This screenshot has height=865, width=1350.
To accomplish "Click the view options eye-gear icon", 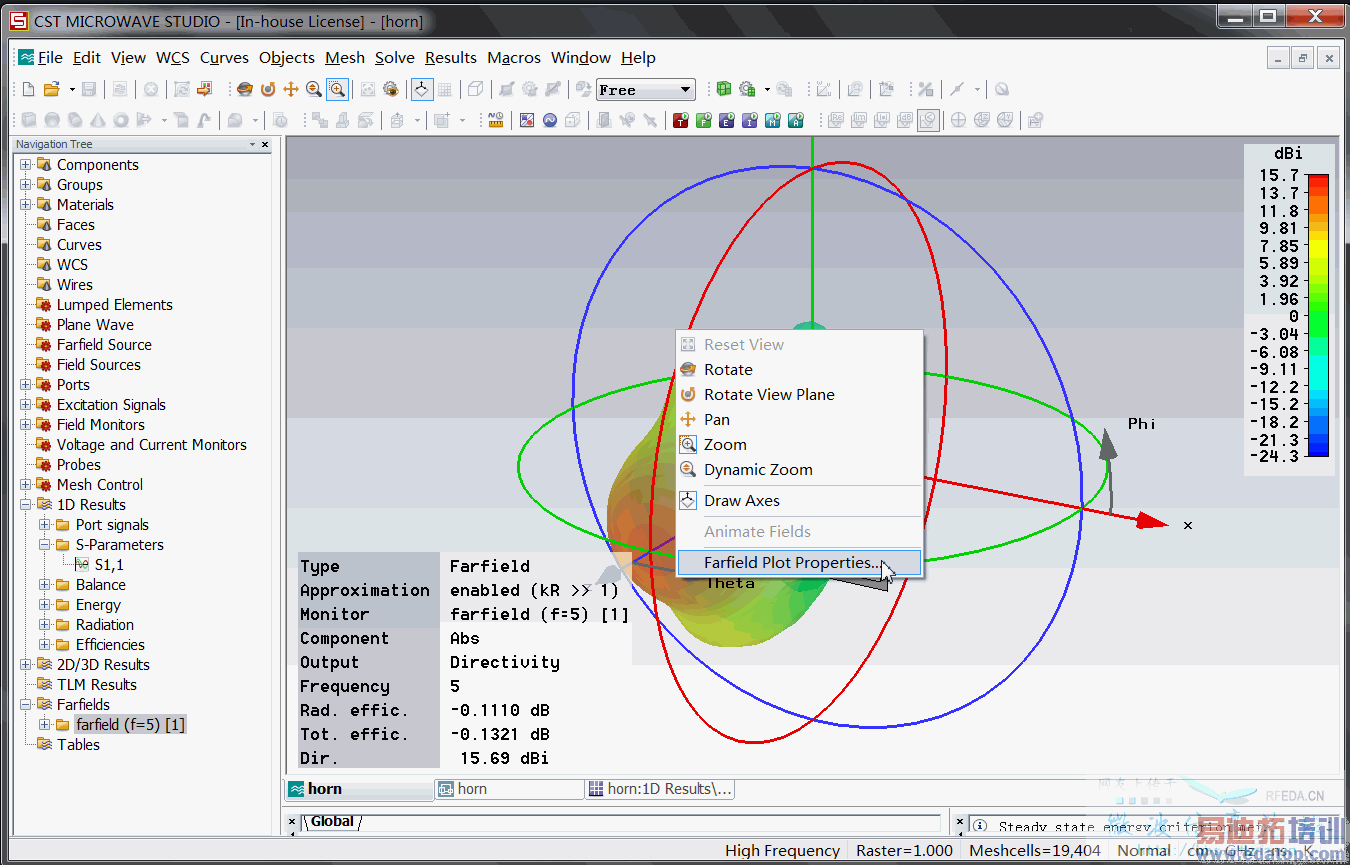I will pyautogui.click(x=391, y=89).
